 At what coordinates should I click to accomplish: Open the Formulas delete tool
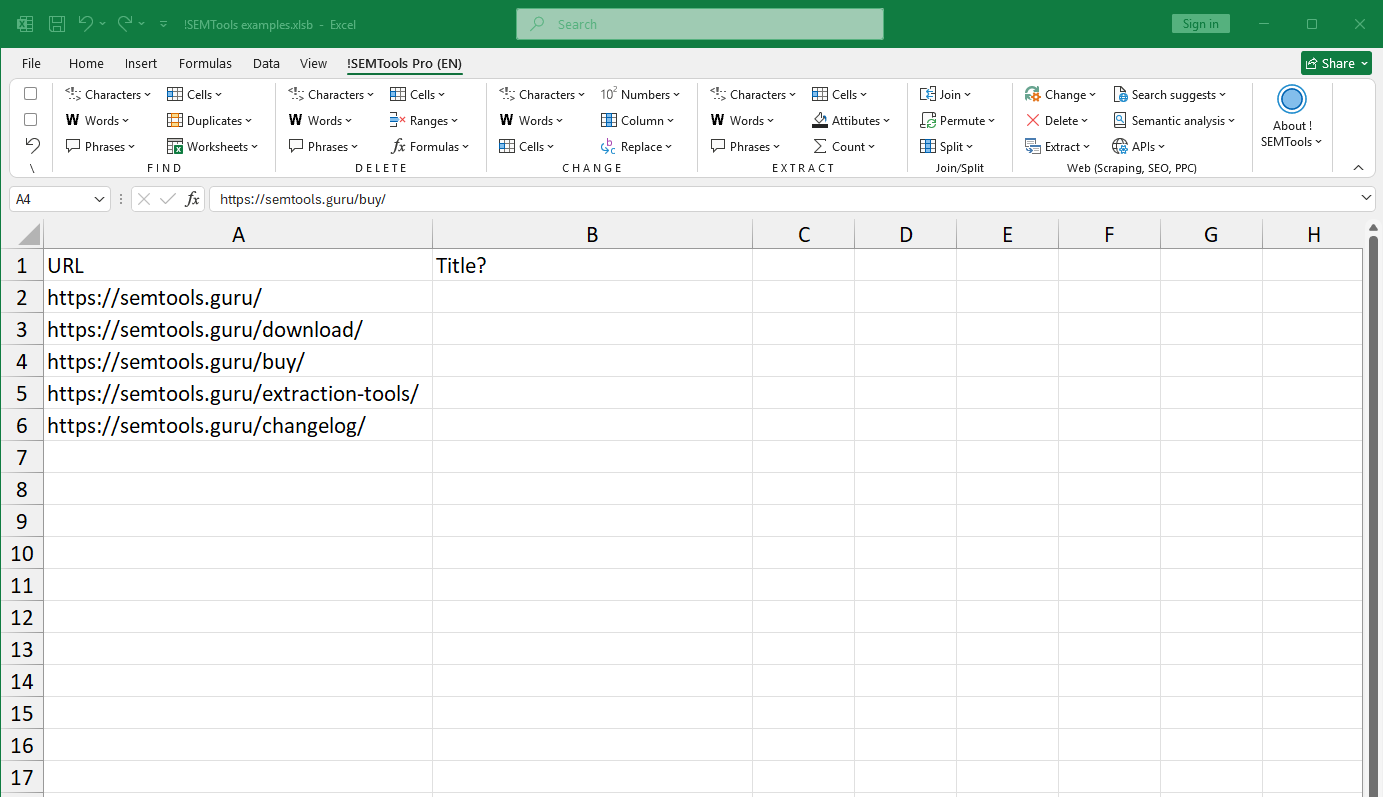(x=430, y=146)
